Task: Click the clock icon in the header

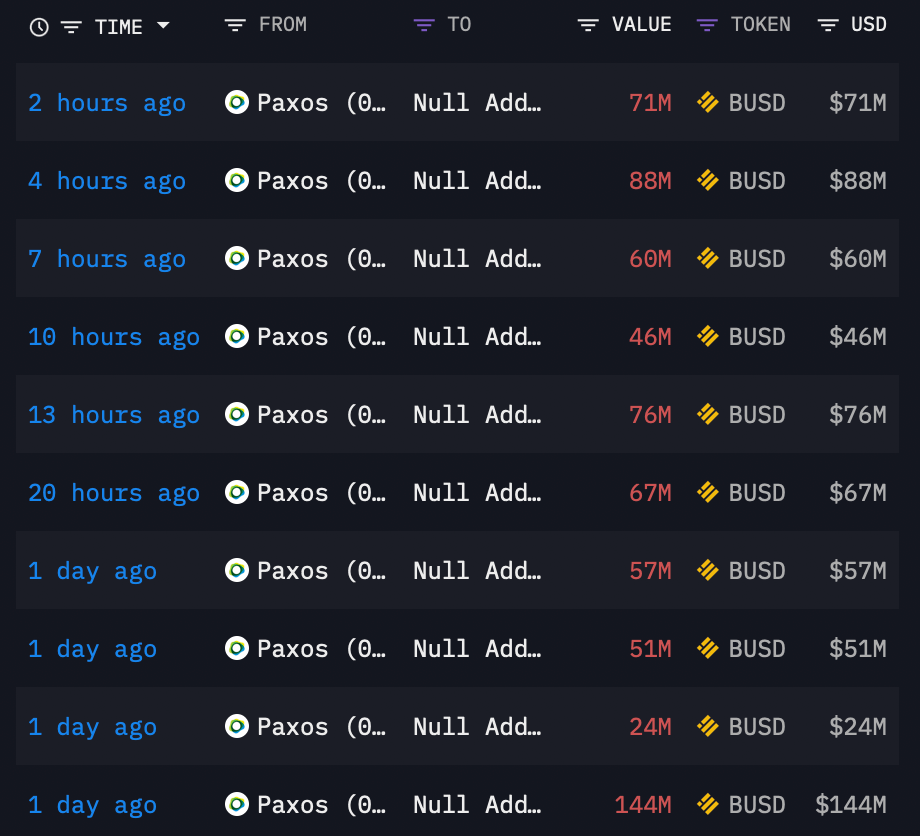Action: [39, 27]
